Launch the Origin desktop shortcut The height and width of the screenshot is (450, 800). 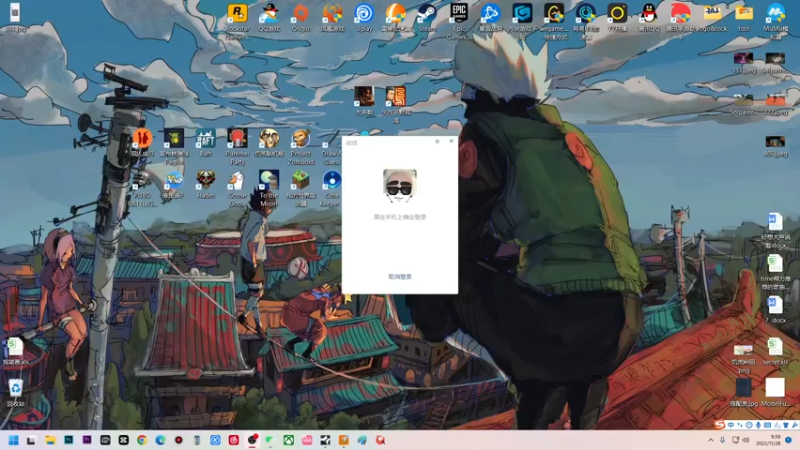tap(301, 17)
